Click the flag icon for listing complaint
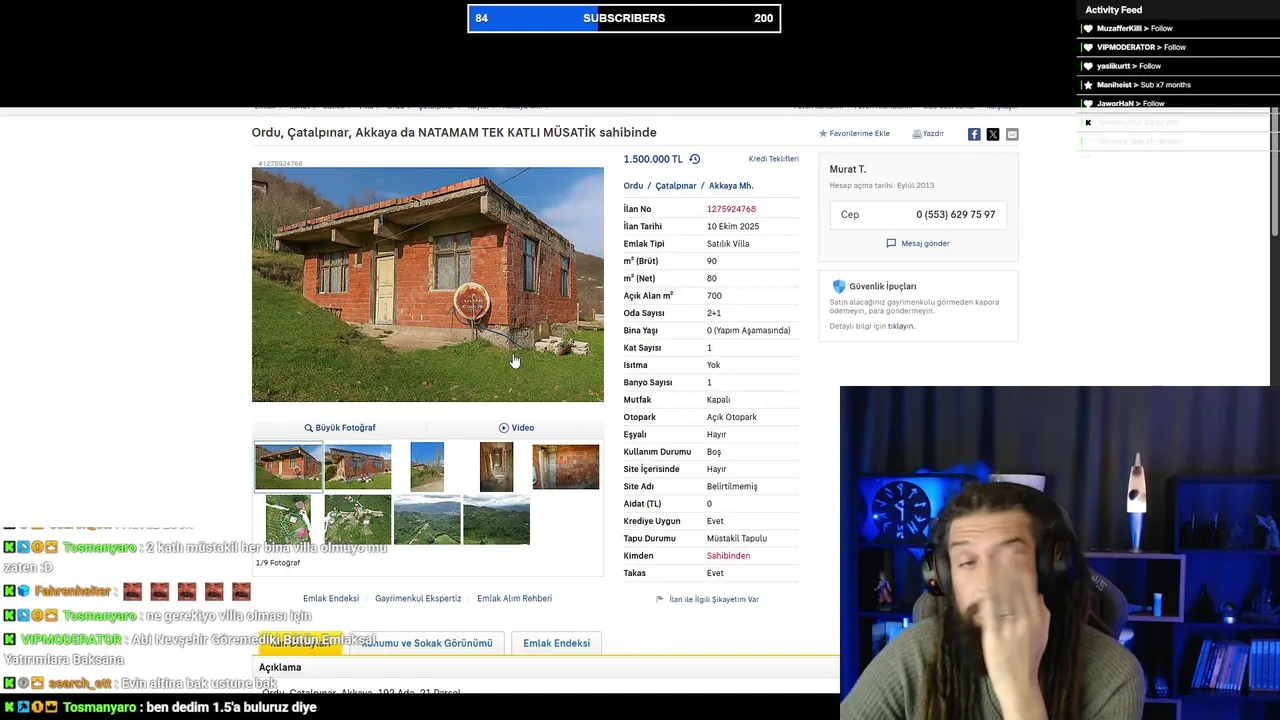 point(659,599)
